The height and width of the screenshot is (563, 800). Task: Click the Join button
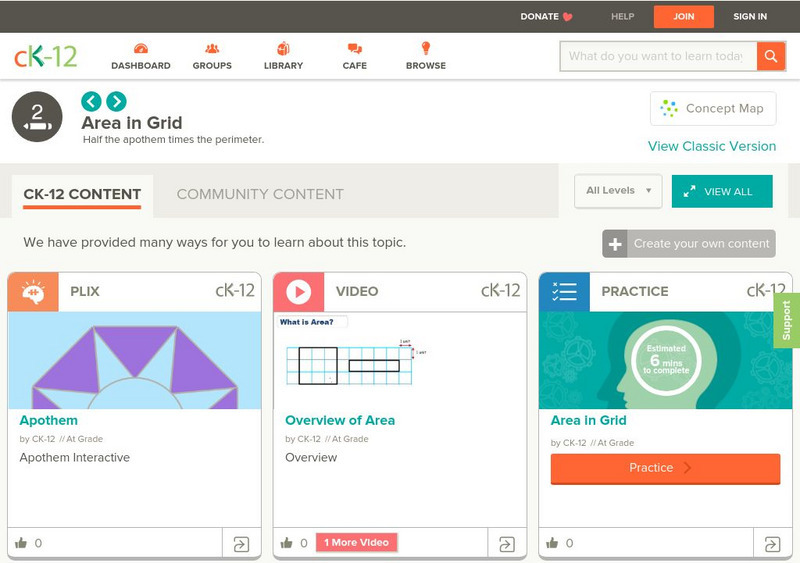pos(684,16)
